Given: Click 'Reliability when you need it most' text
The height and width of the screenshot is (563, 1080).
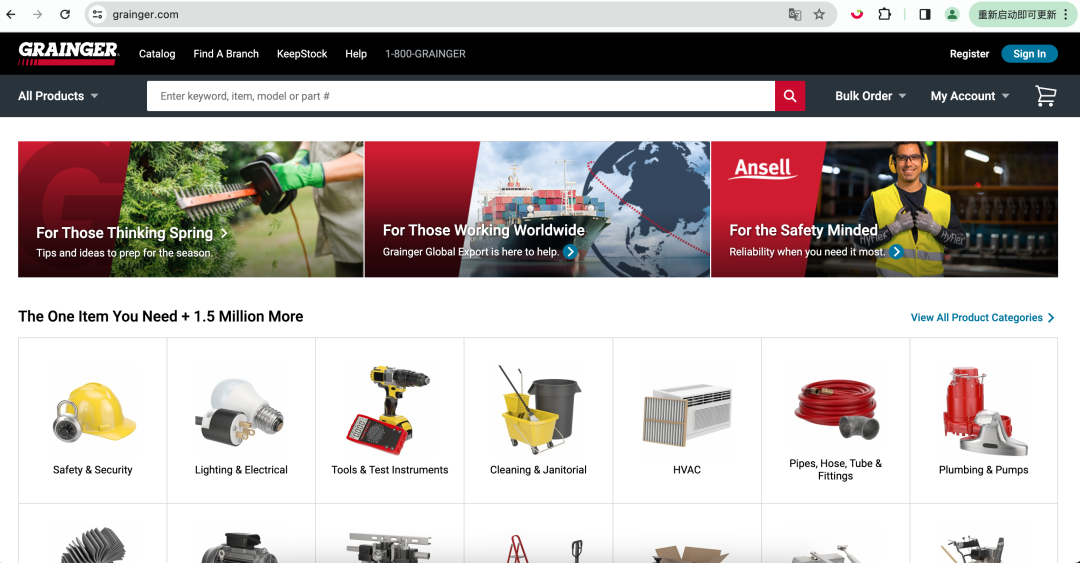Looking at the screenshot, I should click(x=807, y=252).
